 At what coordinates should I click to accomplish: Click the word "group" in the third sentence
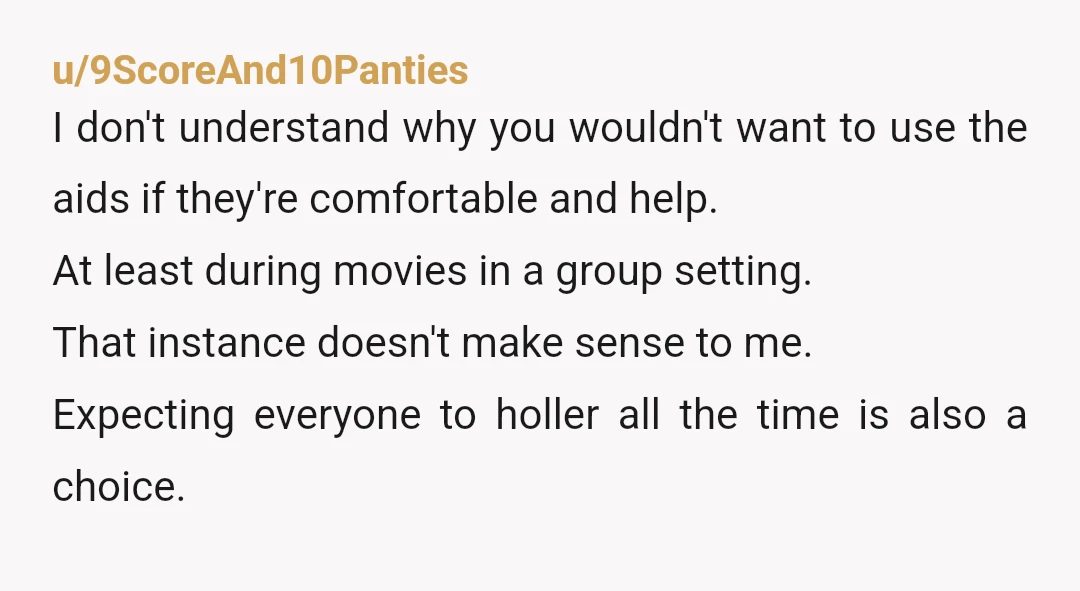tap(609, 273)
